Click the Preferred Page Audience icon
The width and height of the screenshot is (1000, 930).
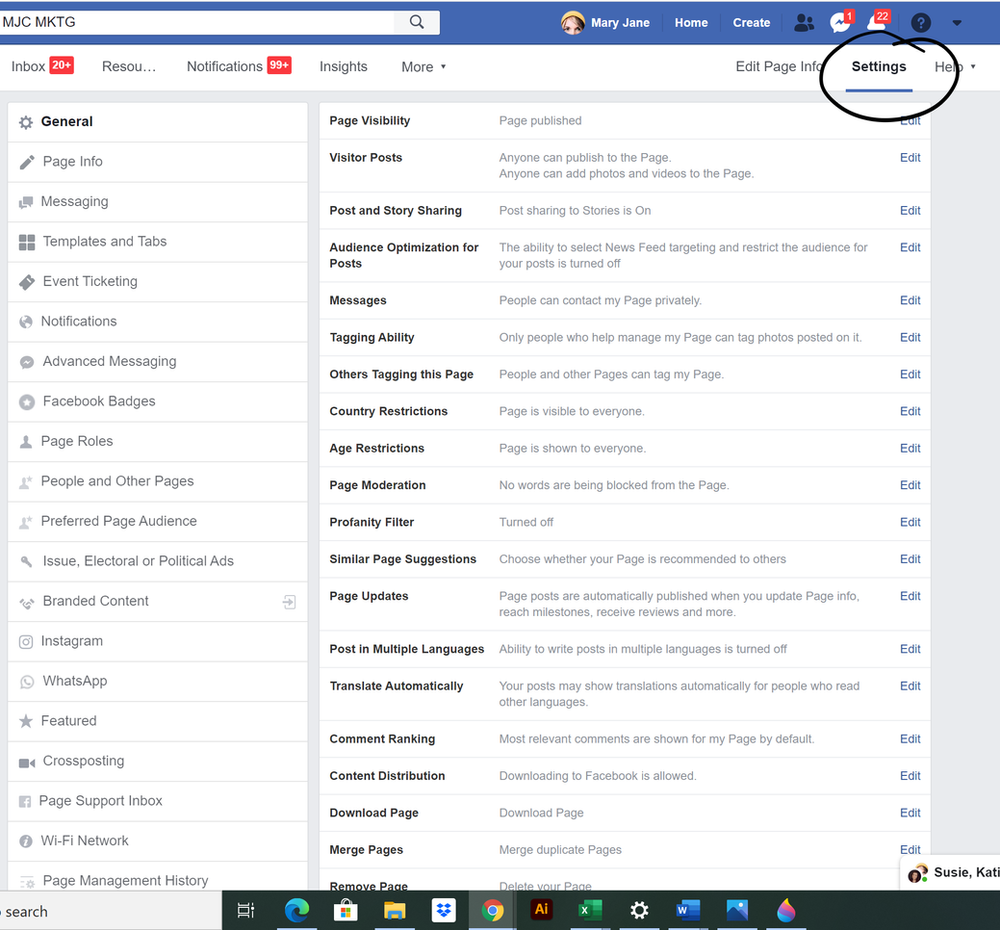click(26, 522)
